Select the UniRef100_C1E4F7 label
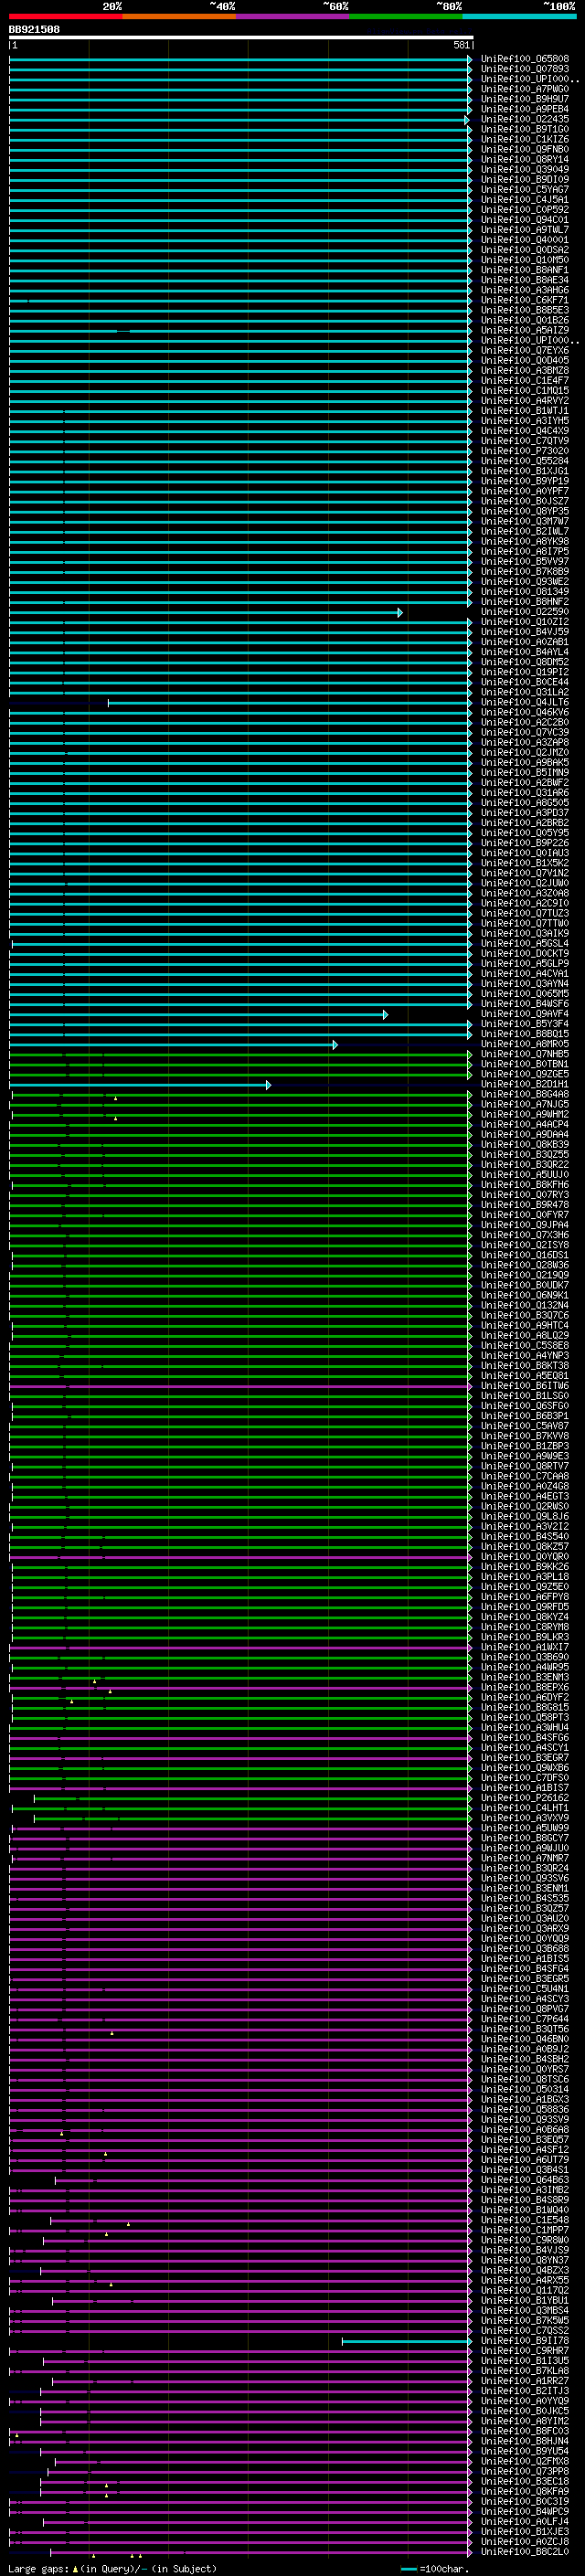Image resolution: width=585 pixels, height=2576 pixels. click(x=525, y=381)
